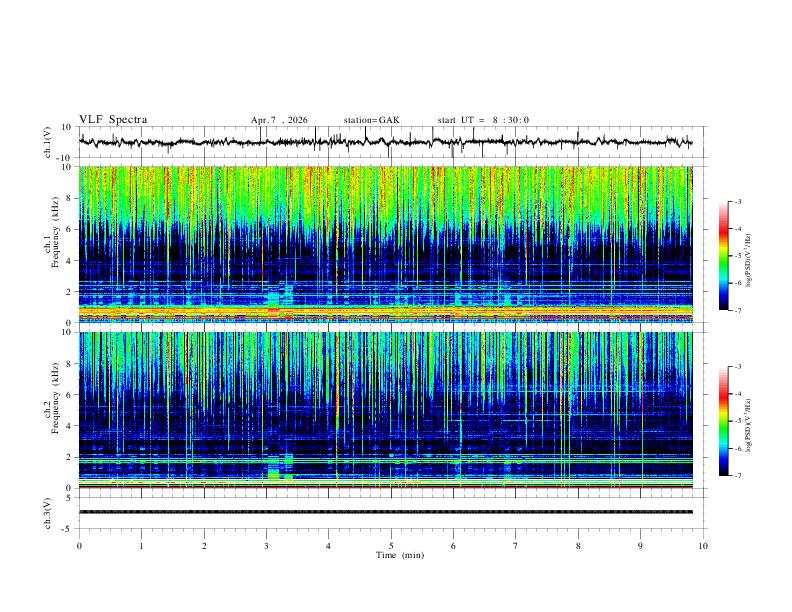Click the ch.2 "Frequency (kHz)" axis label
792x612 pixels.
(55, 398)
